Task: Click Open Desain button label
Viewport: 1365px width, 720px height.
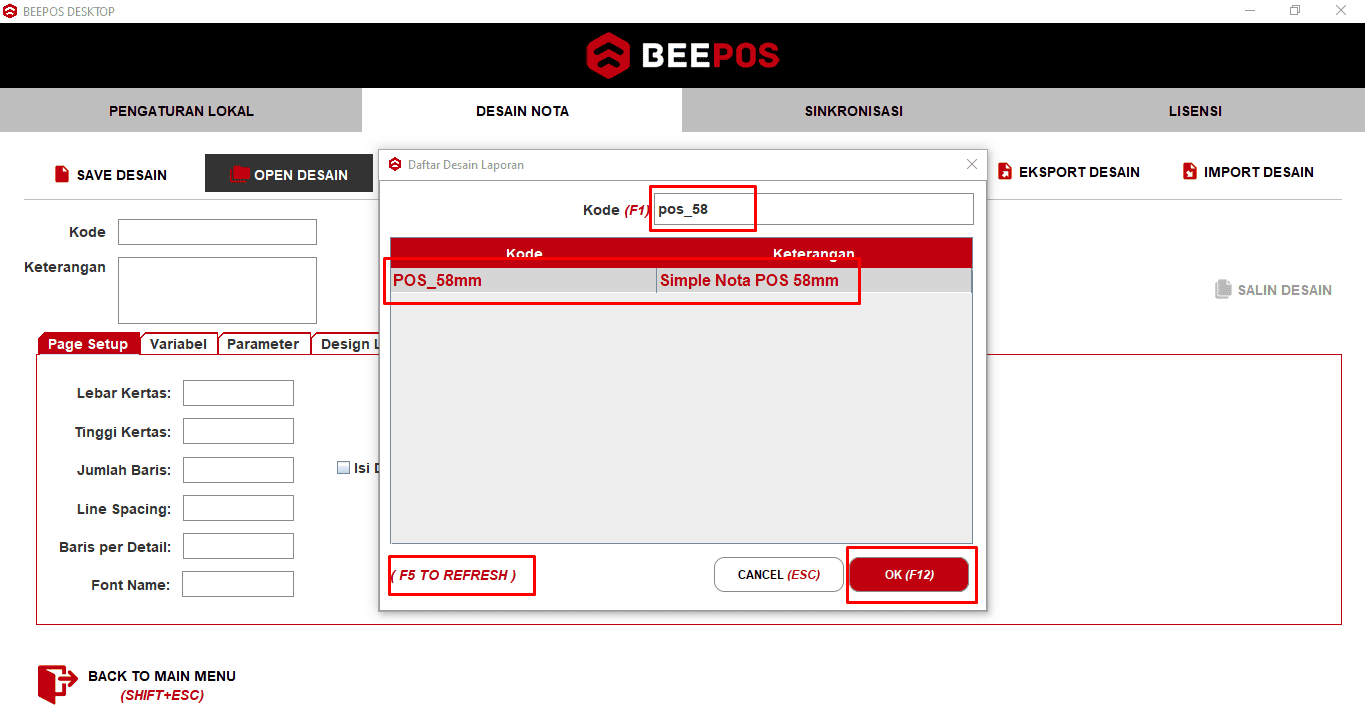Action: click(x=301, y=175)
